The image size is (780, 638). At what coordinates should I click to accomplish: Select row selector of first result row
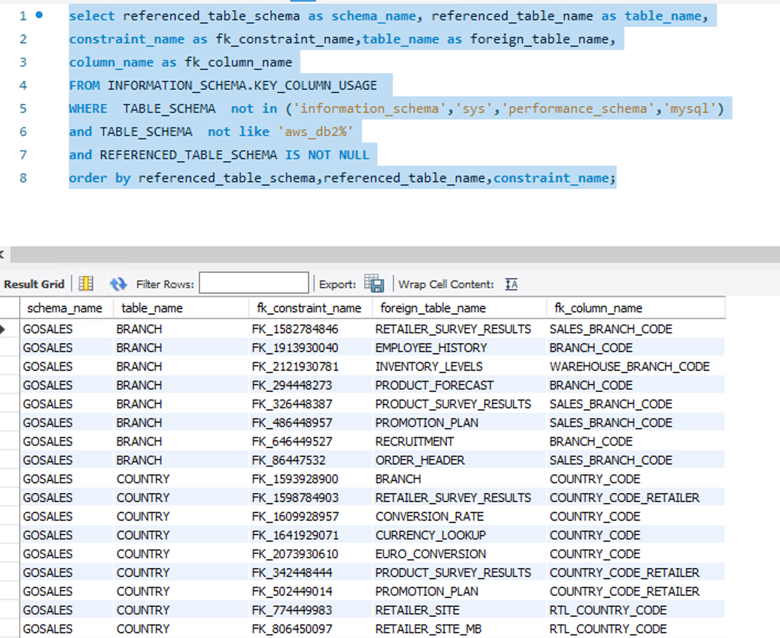(x=9, y=329)
